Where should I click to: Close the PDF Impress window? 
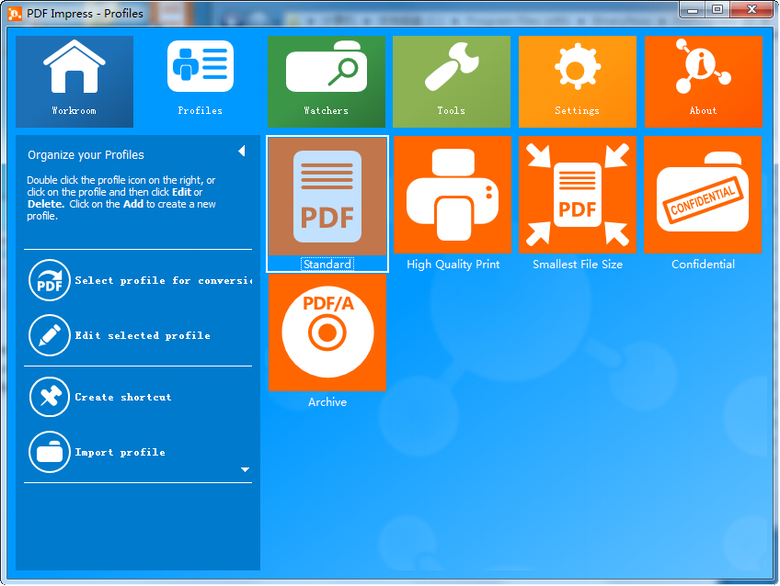tap(752, 10)
